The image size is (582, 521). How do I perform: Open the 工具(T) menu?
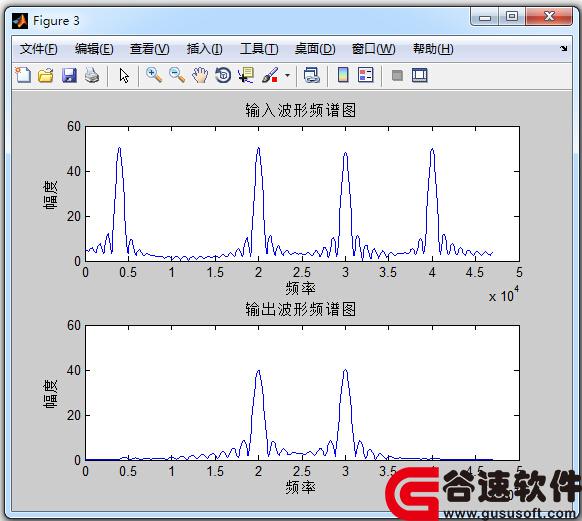coord(259,49)
